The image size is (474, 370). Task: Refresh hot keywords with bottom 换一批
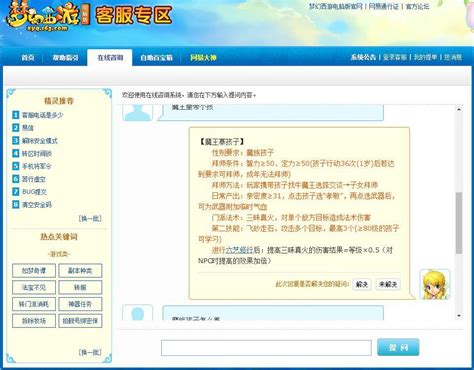coord(90,352)
